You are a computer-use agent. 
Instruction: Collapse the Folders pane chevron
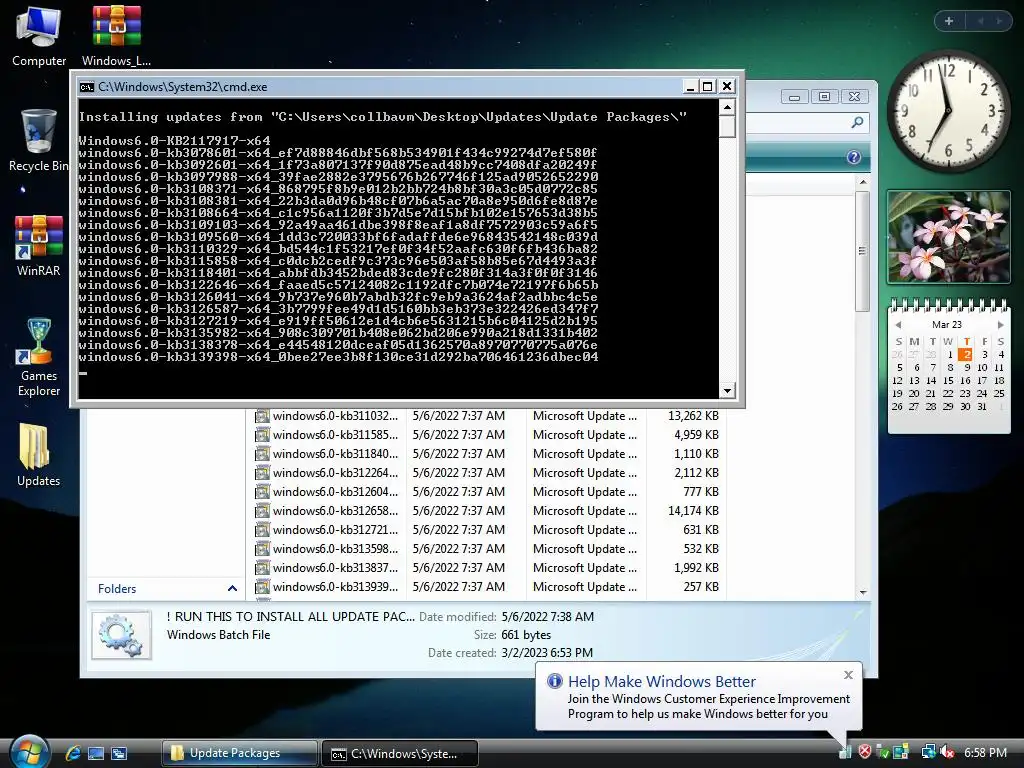click(x=232, y=588)
